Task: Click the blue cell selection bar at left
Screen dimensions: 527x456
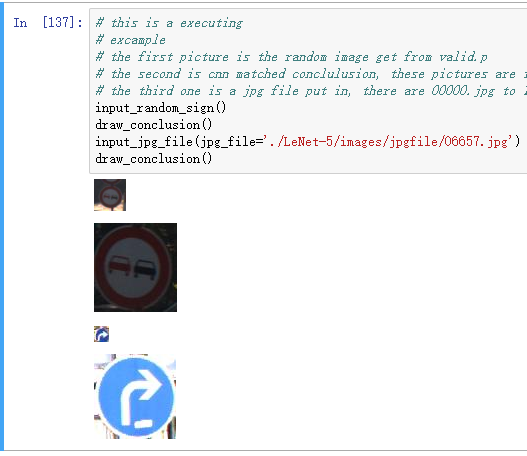Action: point(2,227)
